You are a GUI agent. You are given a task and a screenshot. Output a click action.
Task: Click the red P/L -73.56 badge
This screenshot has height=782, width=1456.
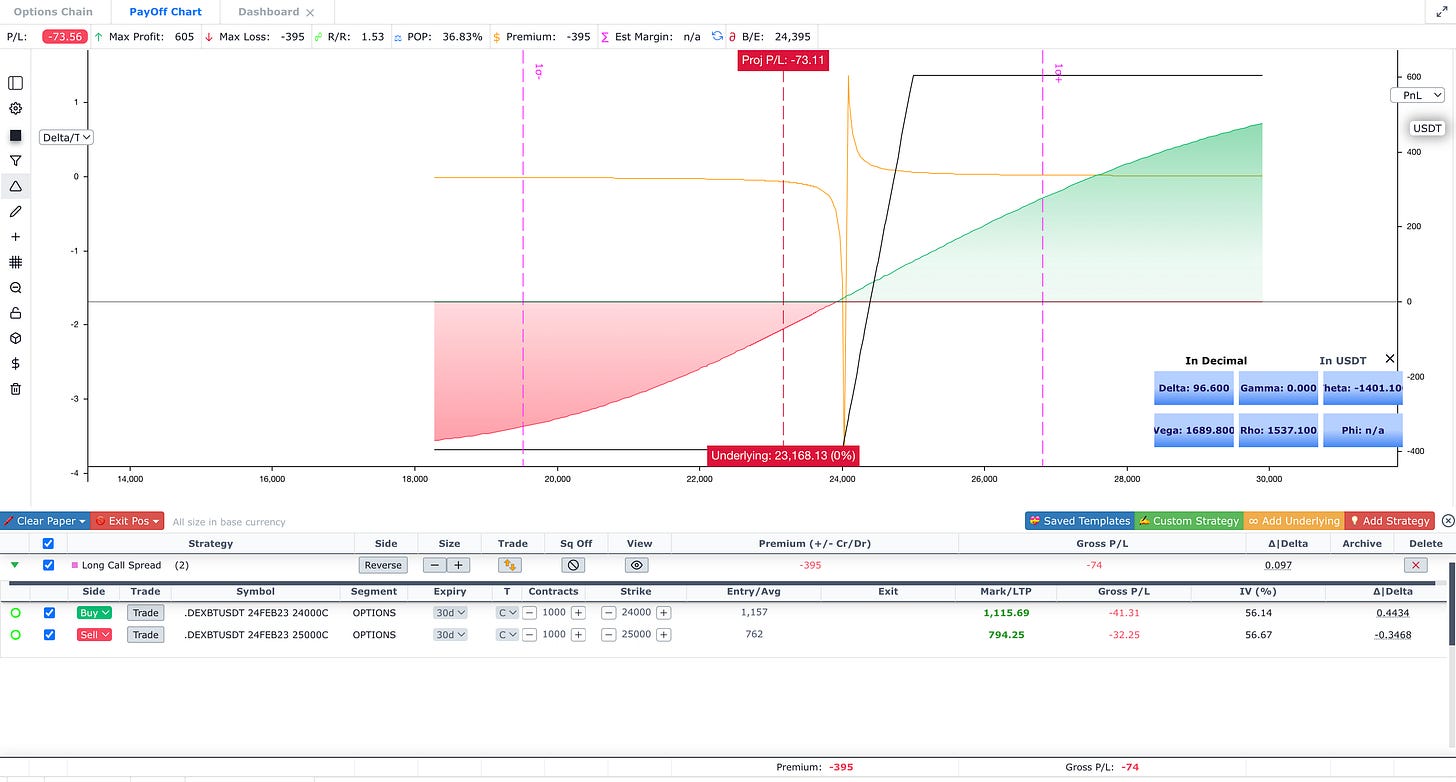click(x=65, y=36)
